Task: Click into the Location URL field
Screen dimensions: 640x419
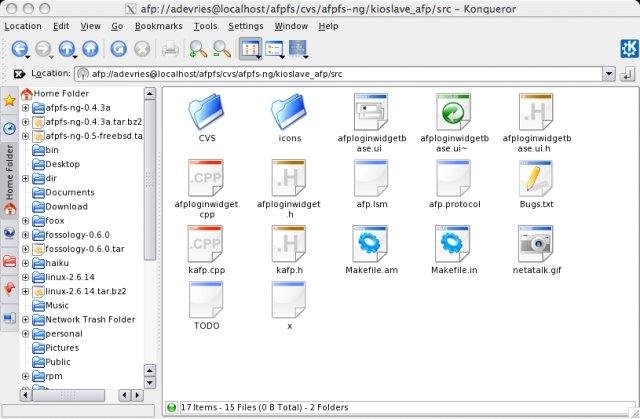Action: [338, 74]
